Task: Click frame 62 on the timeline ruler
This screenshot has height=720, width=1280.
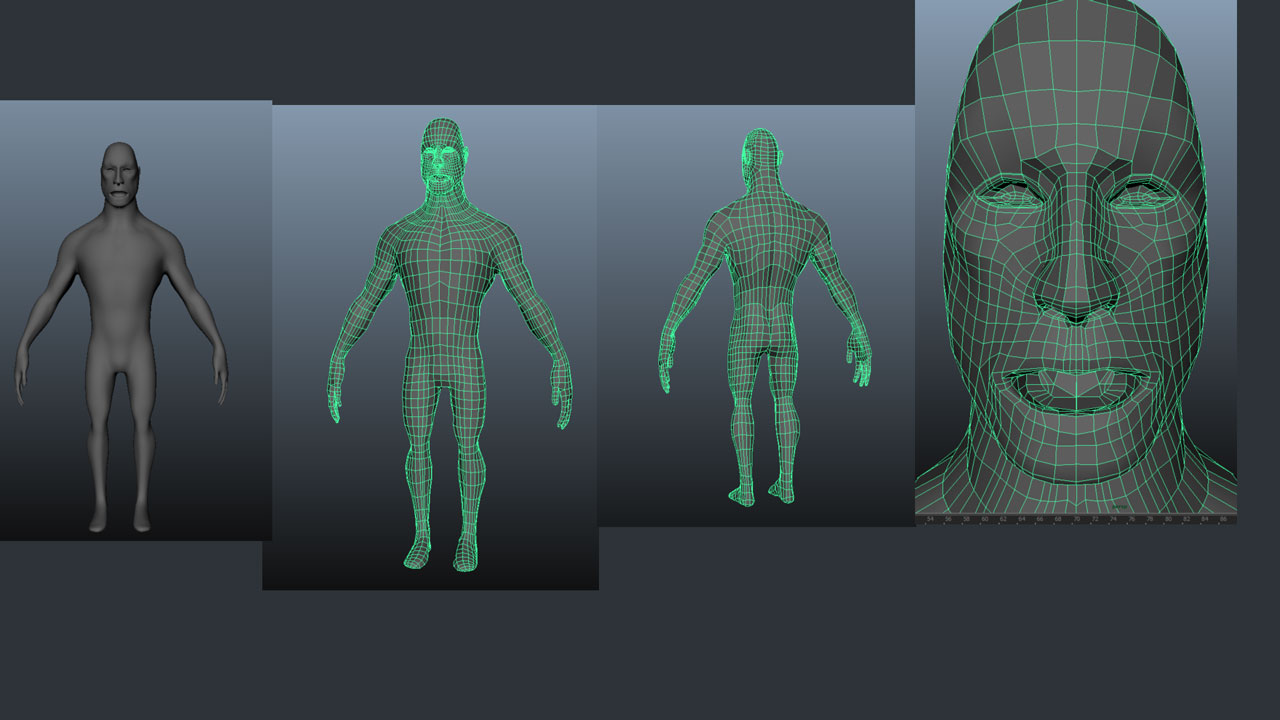Action: (1004, 520)
